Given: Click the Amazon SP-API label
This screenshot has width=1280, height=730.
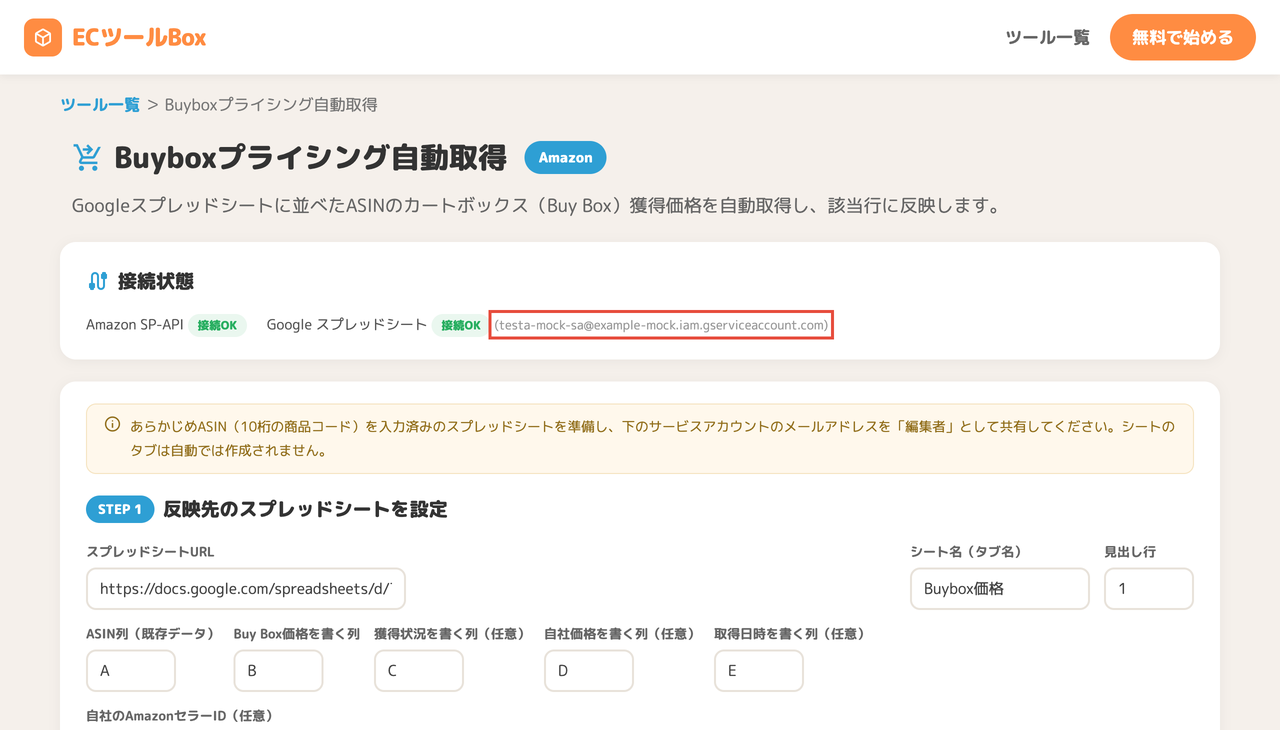Looking at the screenshot, I should 134,325.
